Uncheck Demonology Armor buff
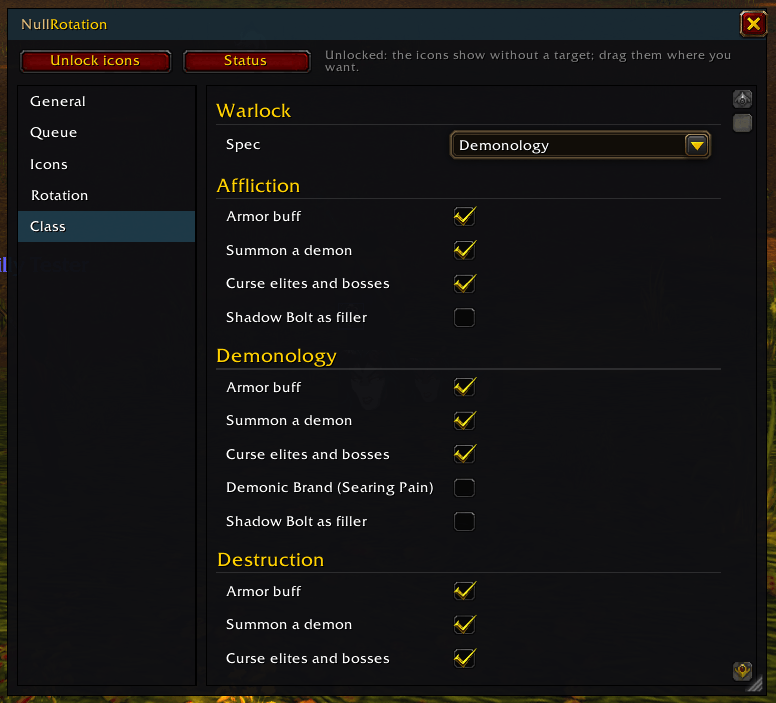 pos(464,387)
